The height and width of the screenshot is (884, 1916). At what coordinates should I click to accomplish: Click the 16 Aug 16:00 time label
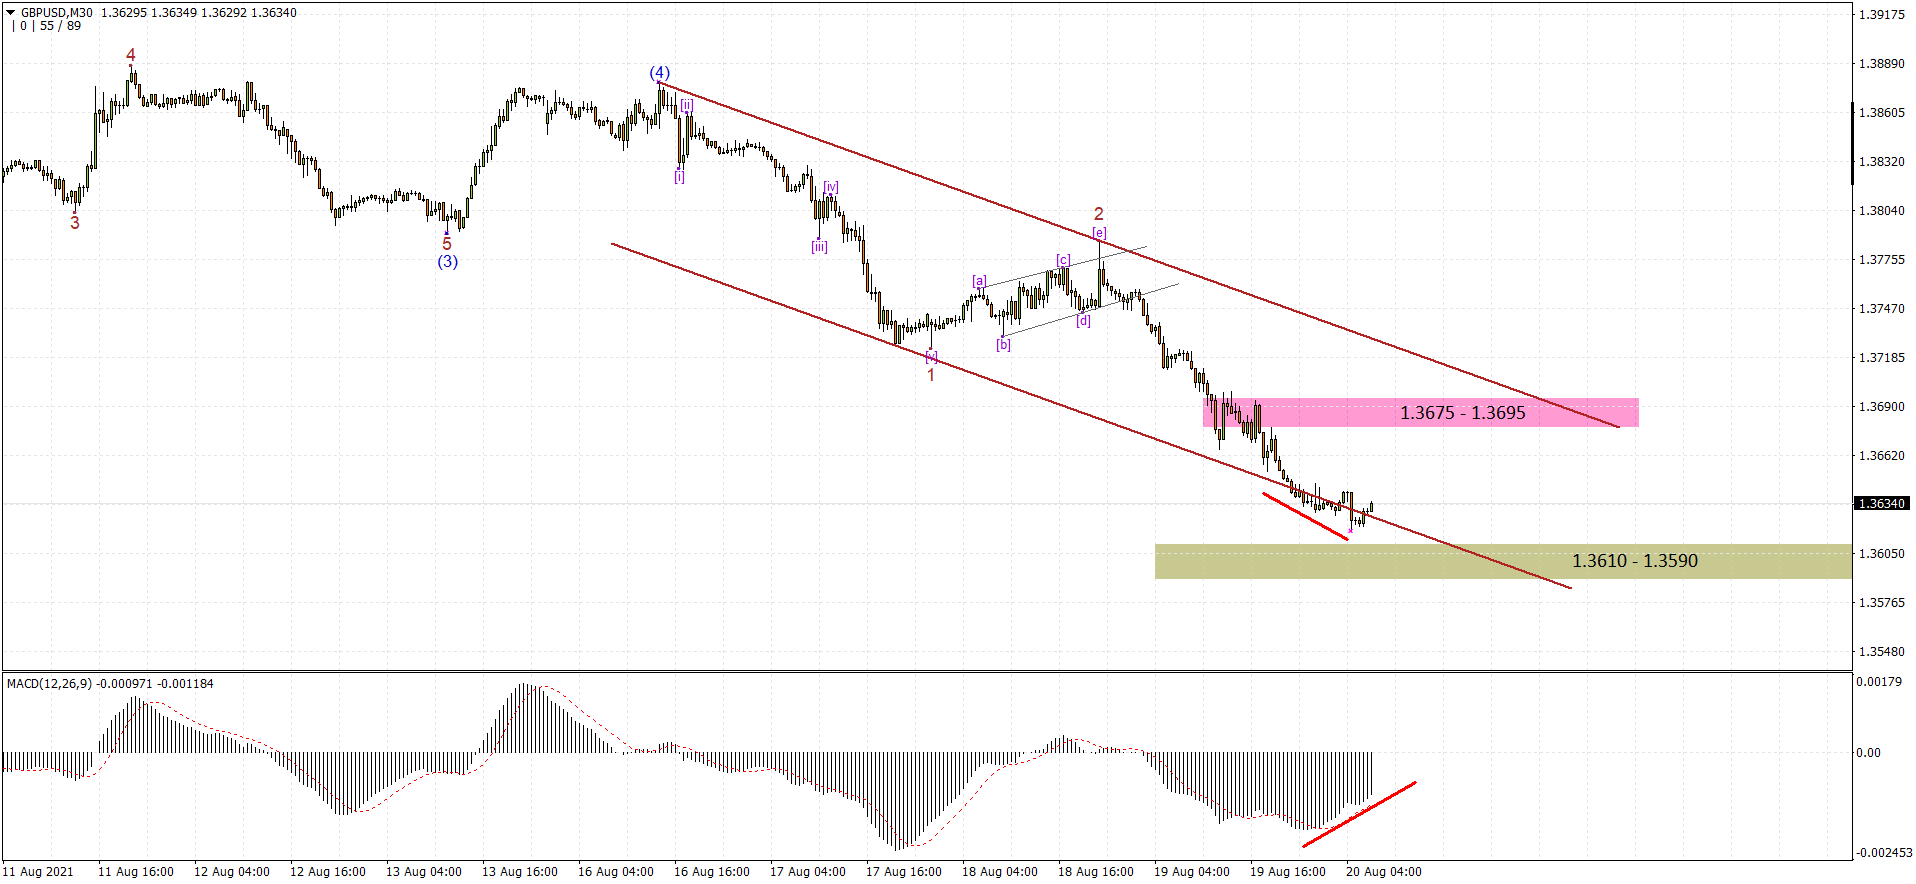click(712, 872)
